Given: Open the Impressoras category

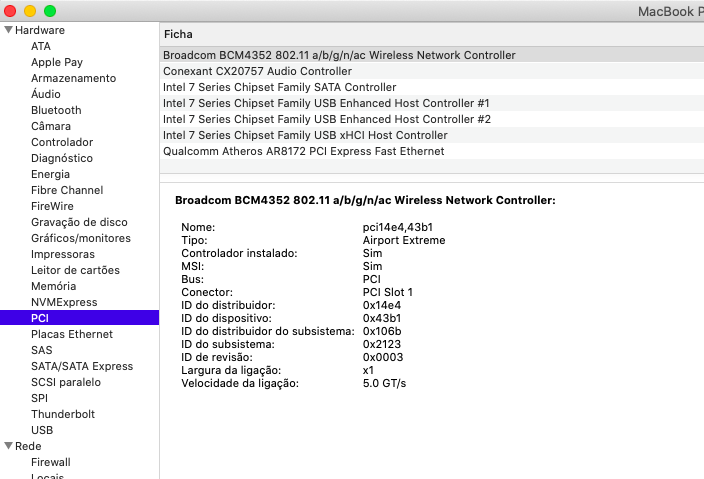Looking at the screenshot, I should pyautogui.click(x=63, y=255).
